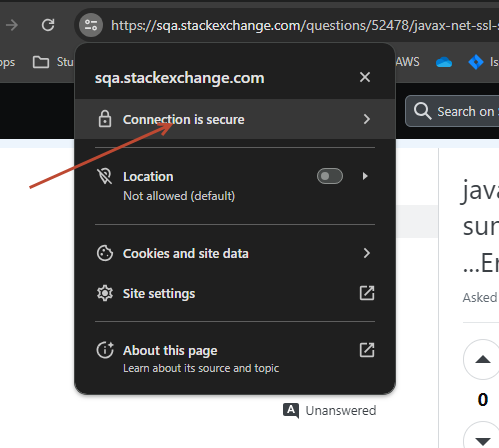
Task: Click Site settings external link icon
Action: click(367, 293)
